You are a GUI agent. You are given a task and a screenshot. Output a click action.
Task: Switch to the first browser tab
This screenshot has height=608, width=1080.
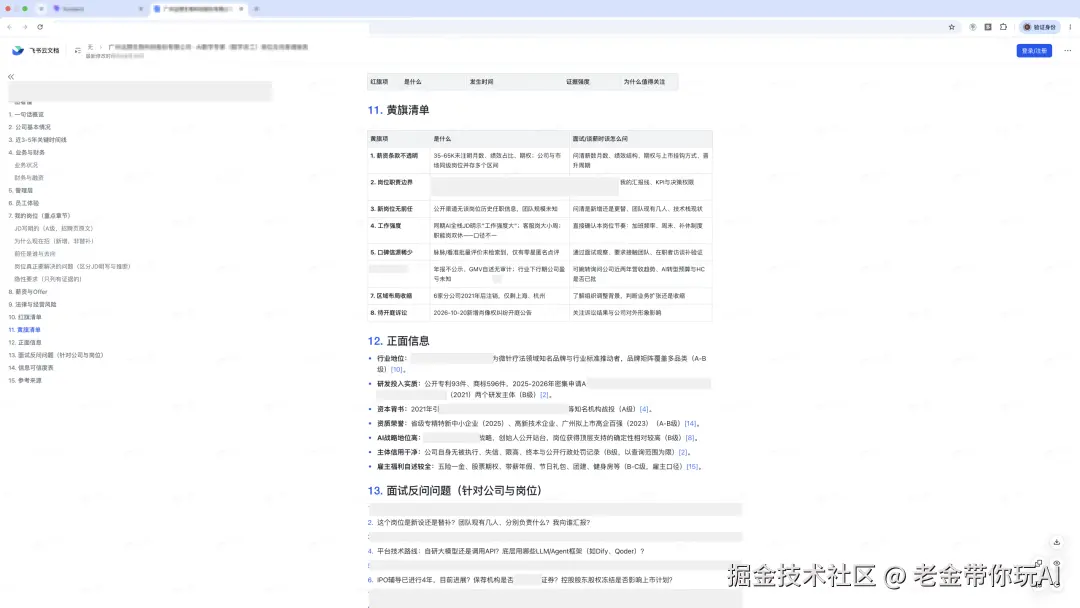coord(98,9)
